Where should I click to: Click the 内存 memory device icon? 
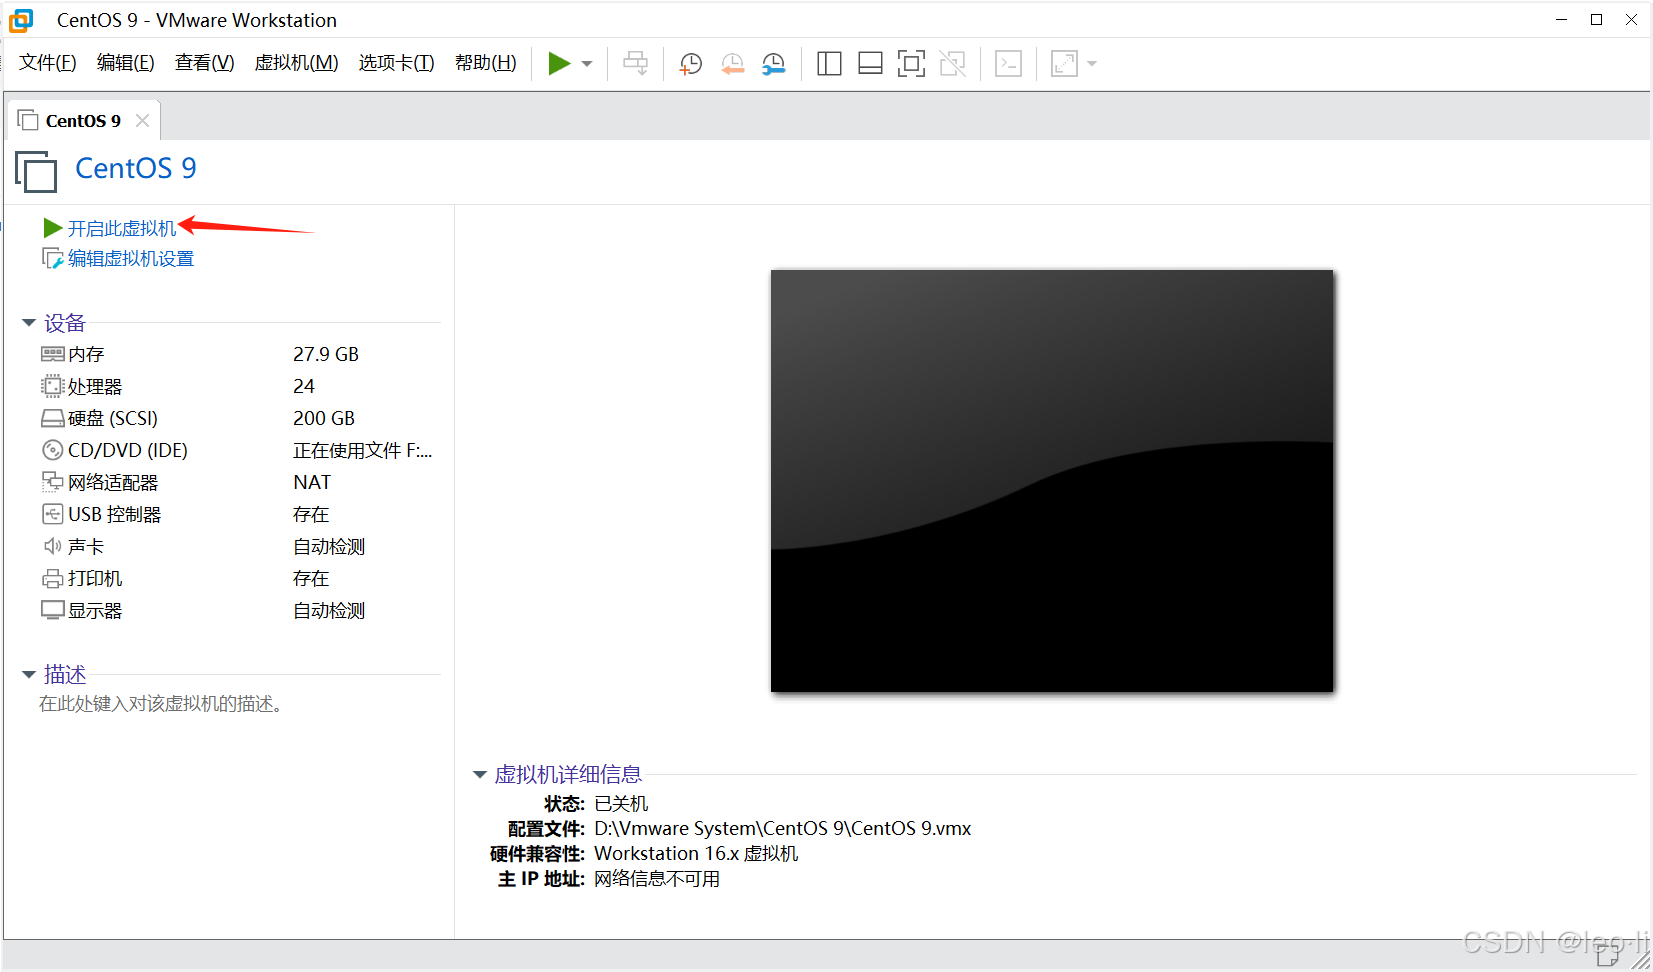(x=53, y=354)
